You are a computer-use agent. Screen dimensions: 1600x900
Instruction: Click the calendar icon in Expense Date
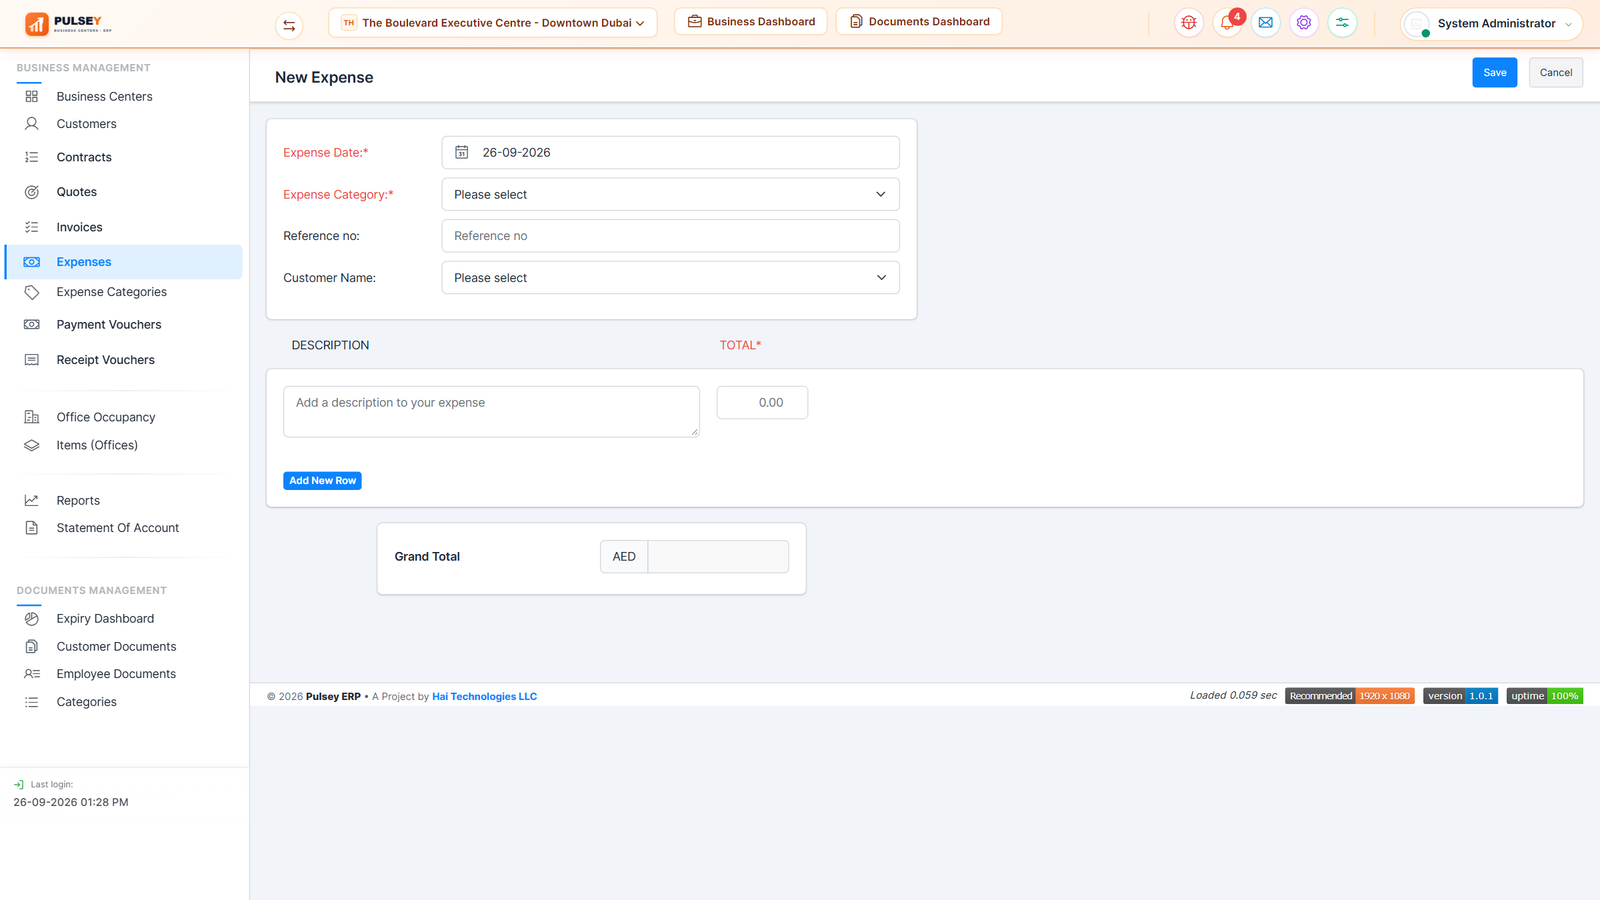point(462,152)
